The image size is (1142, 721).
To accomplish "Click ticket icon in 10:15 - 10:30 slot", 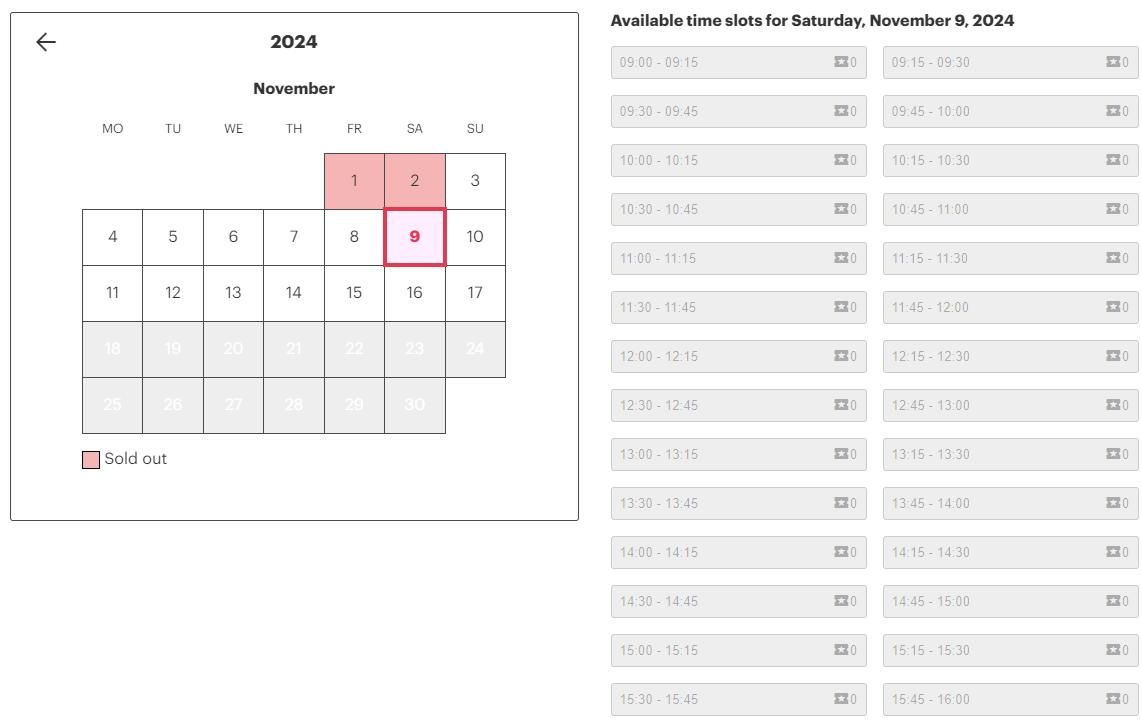I will (x=1113, y=160).
